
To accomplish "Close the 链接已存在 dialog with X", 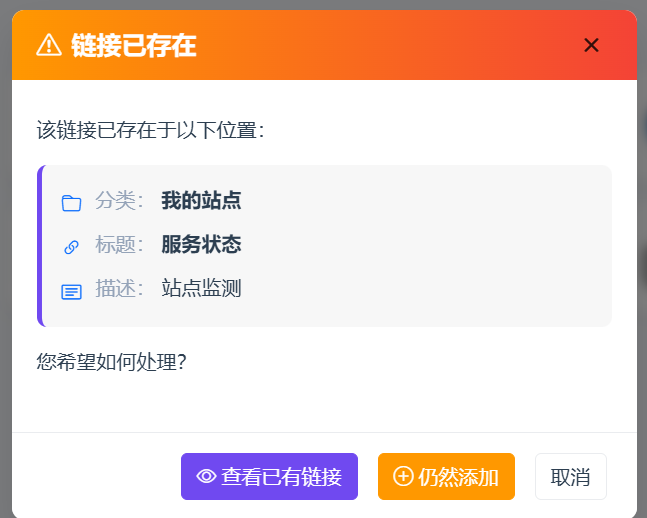I will coord(591,45).
